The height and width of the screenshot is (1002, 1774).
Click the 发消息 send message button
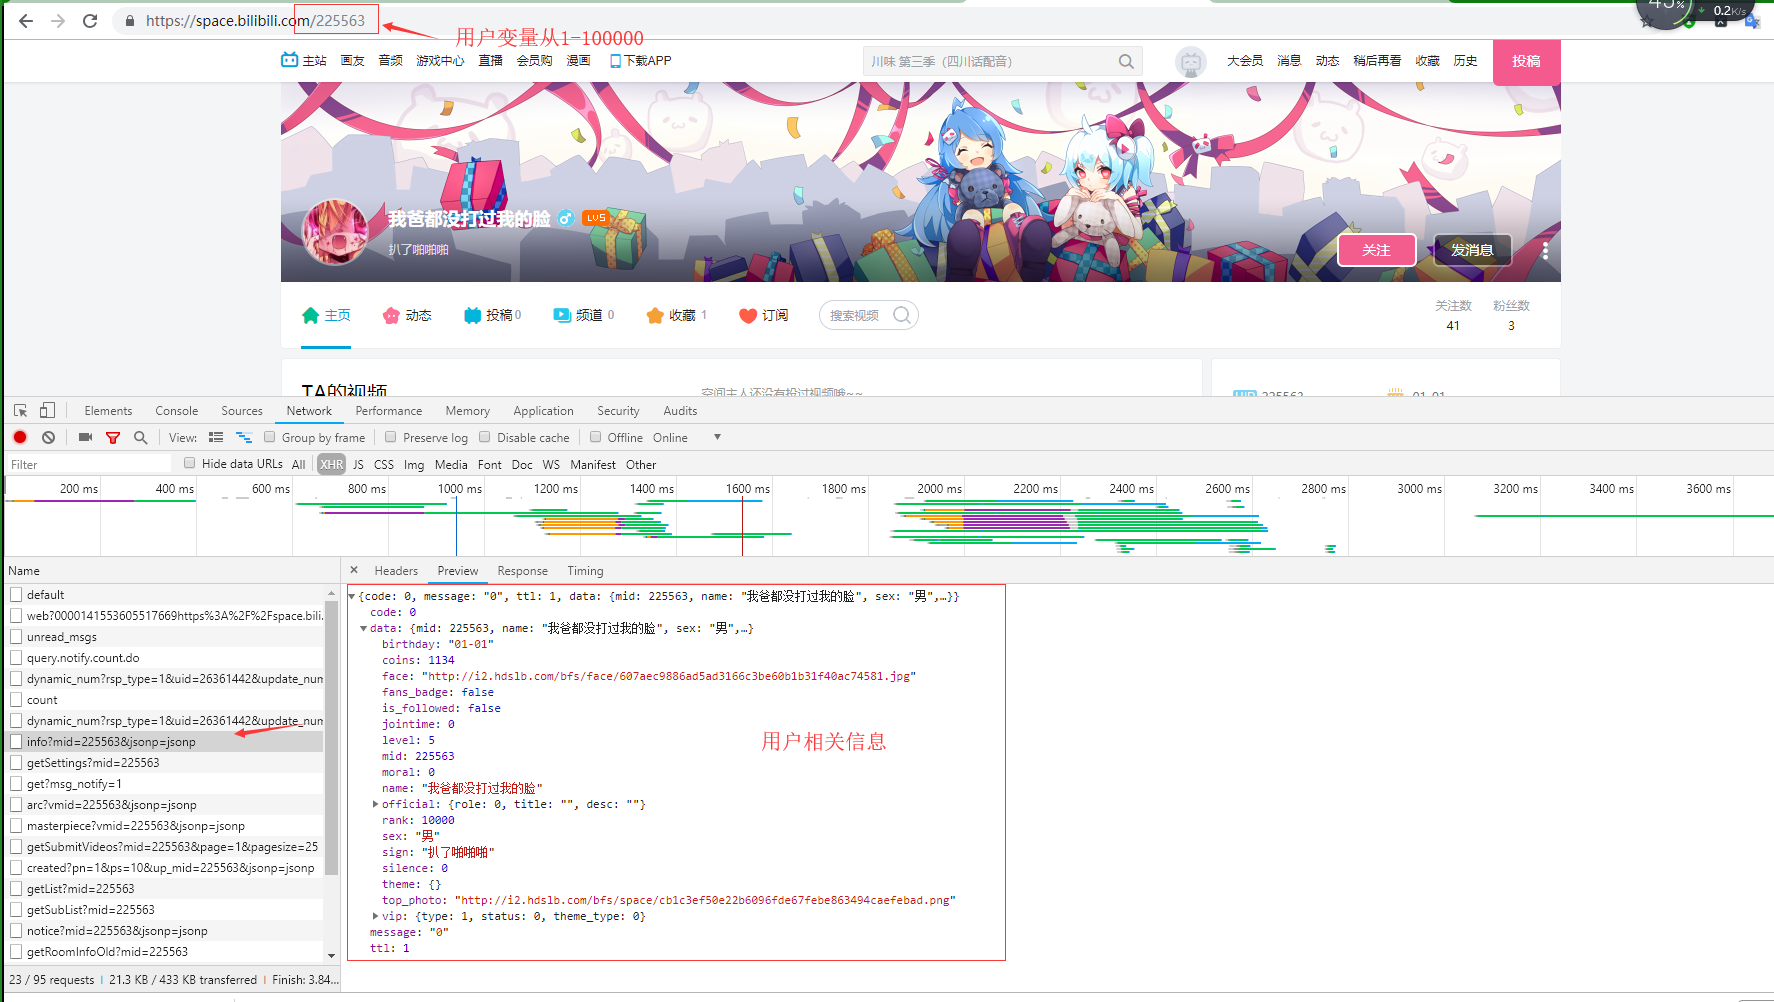coord(1472,250)
